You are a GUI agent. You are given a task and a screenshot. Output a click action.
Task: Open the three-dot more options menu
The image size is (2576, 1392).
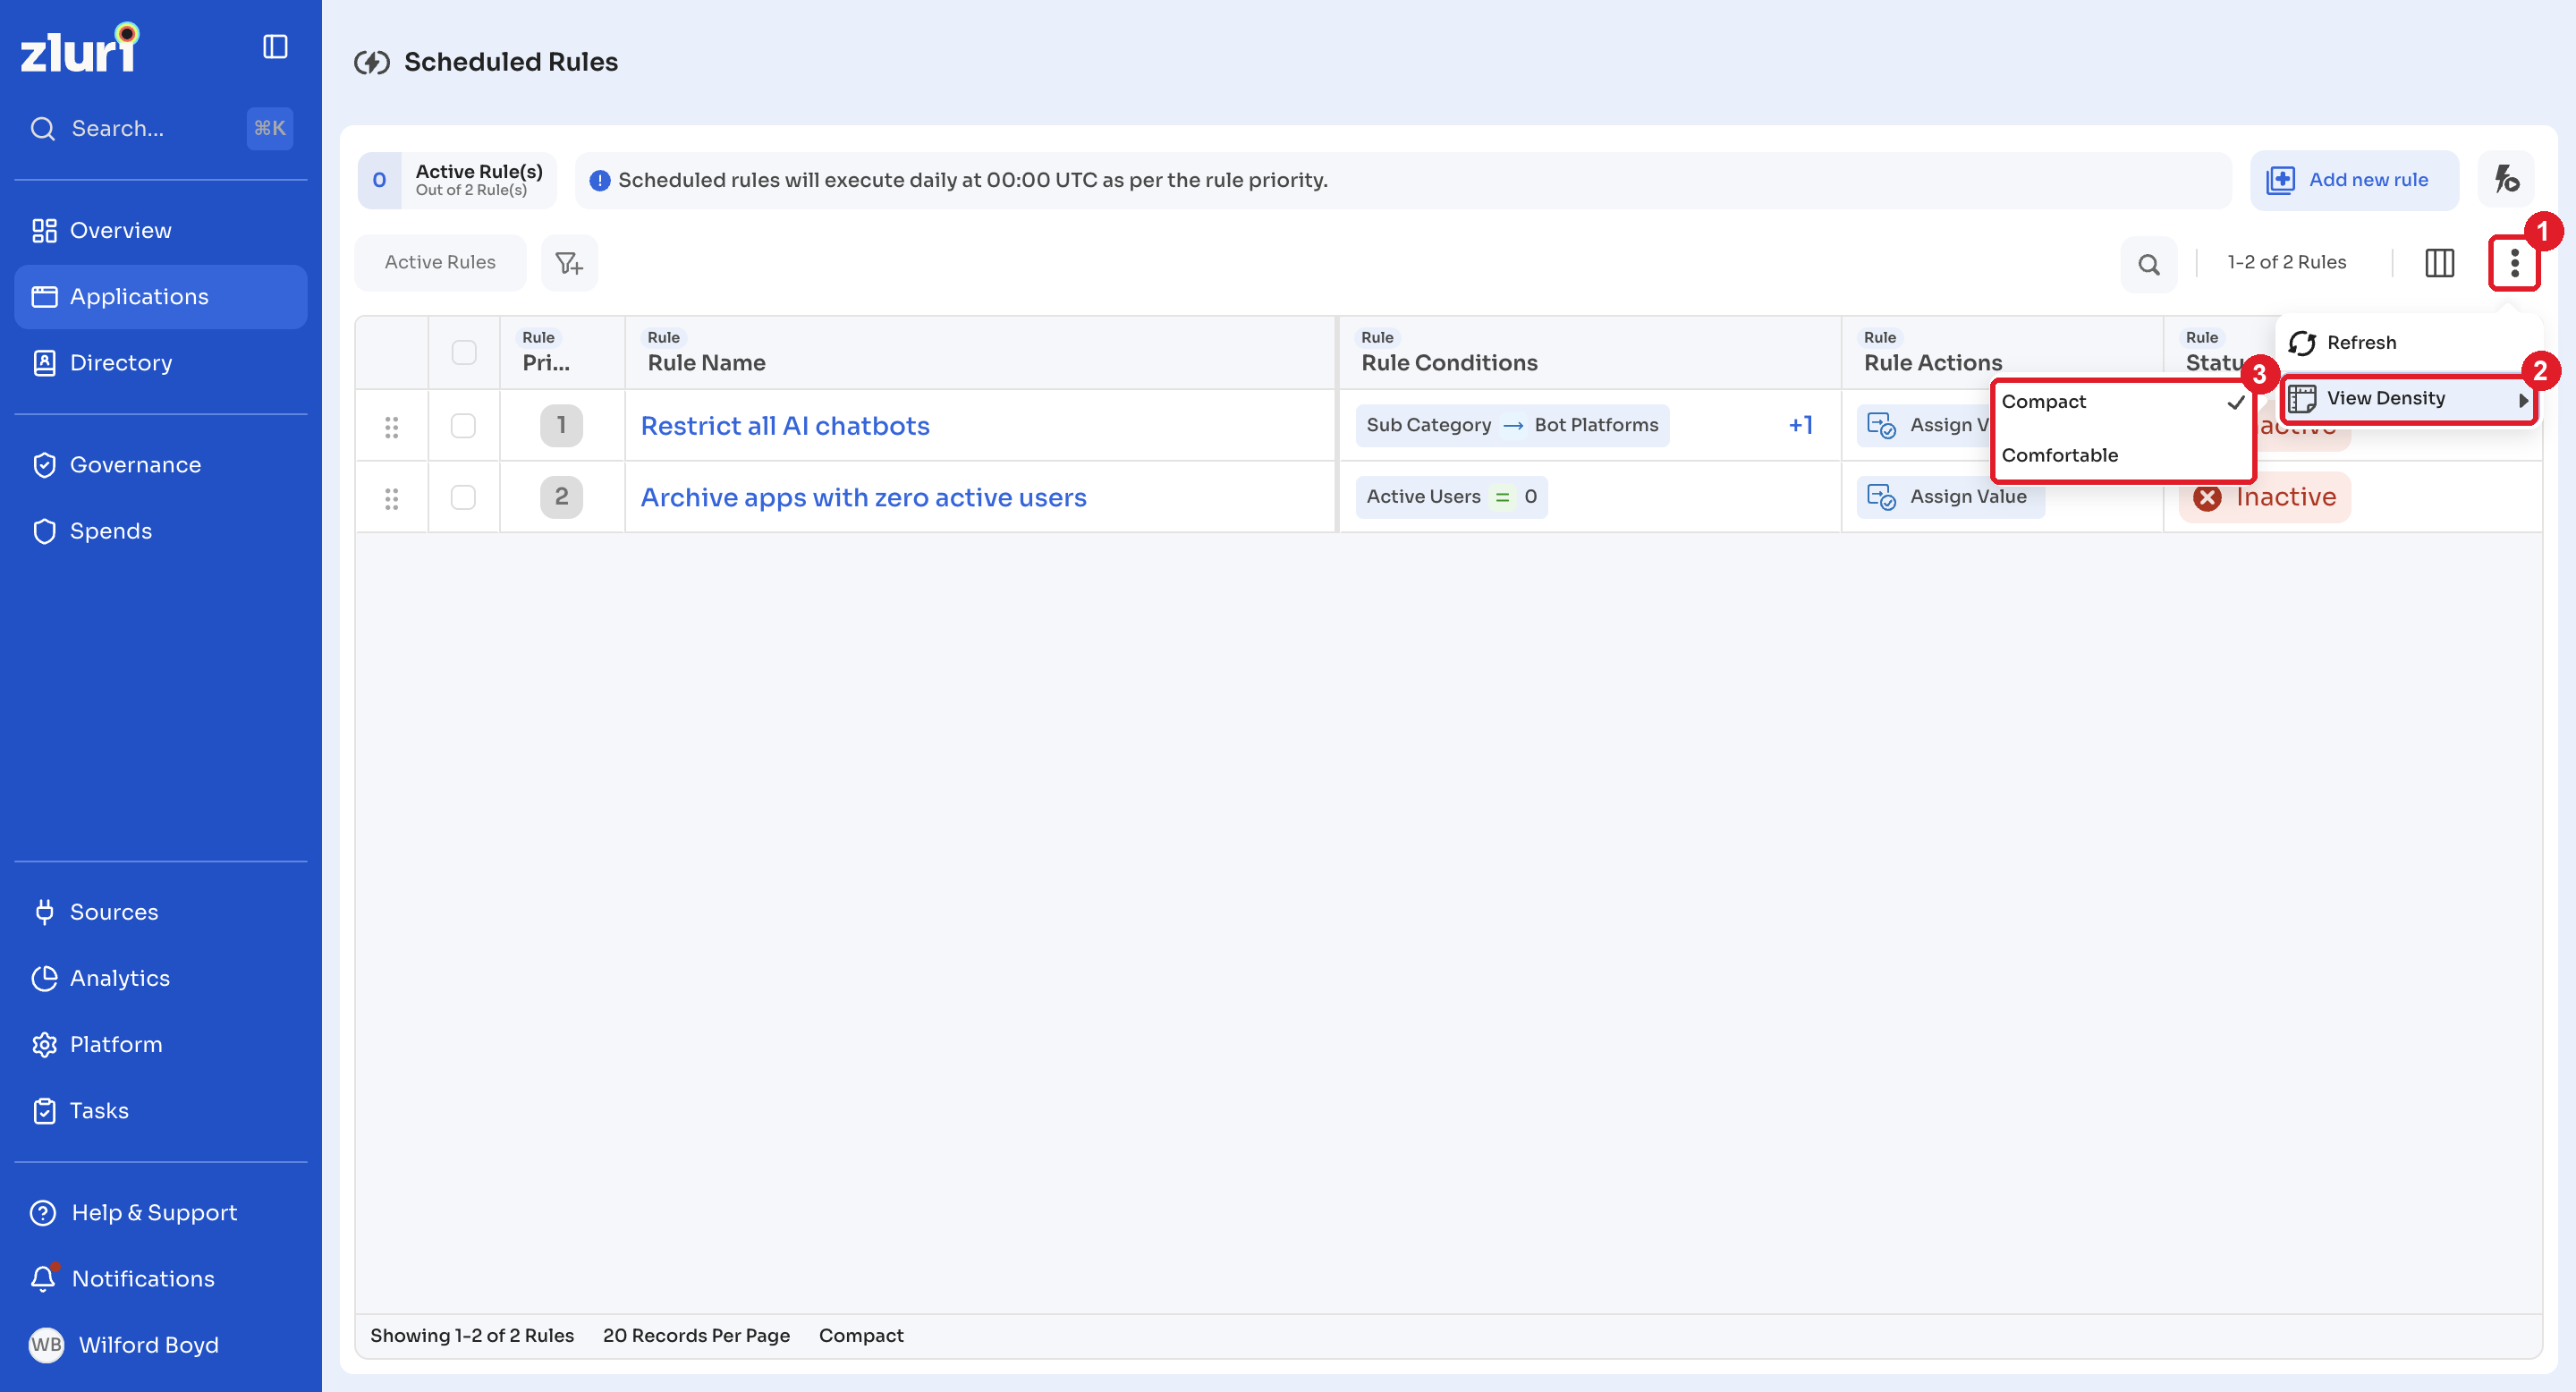click(x=2514, y=263)
